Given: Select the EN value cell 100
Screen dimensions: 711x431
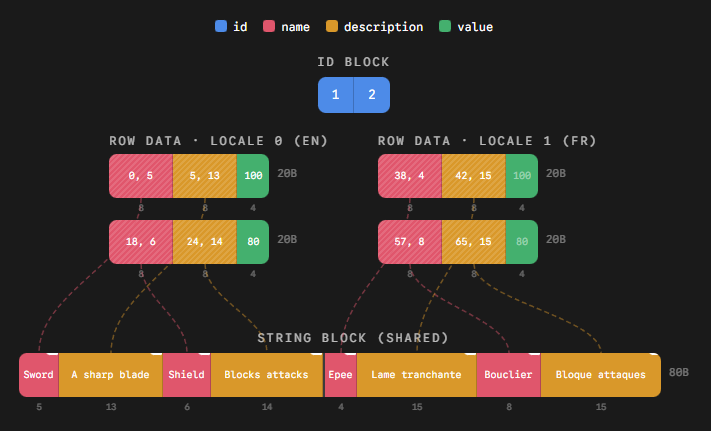Looking at the screenshot, I should 253,176.
